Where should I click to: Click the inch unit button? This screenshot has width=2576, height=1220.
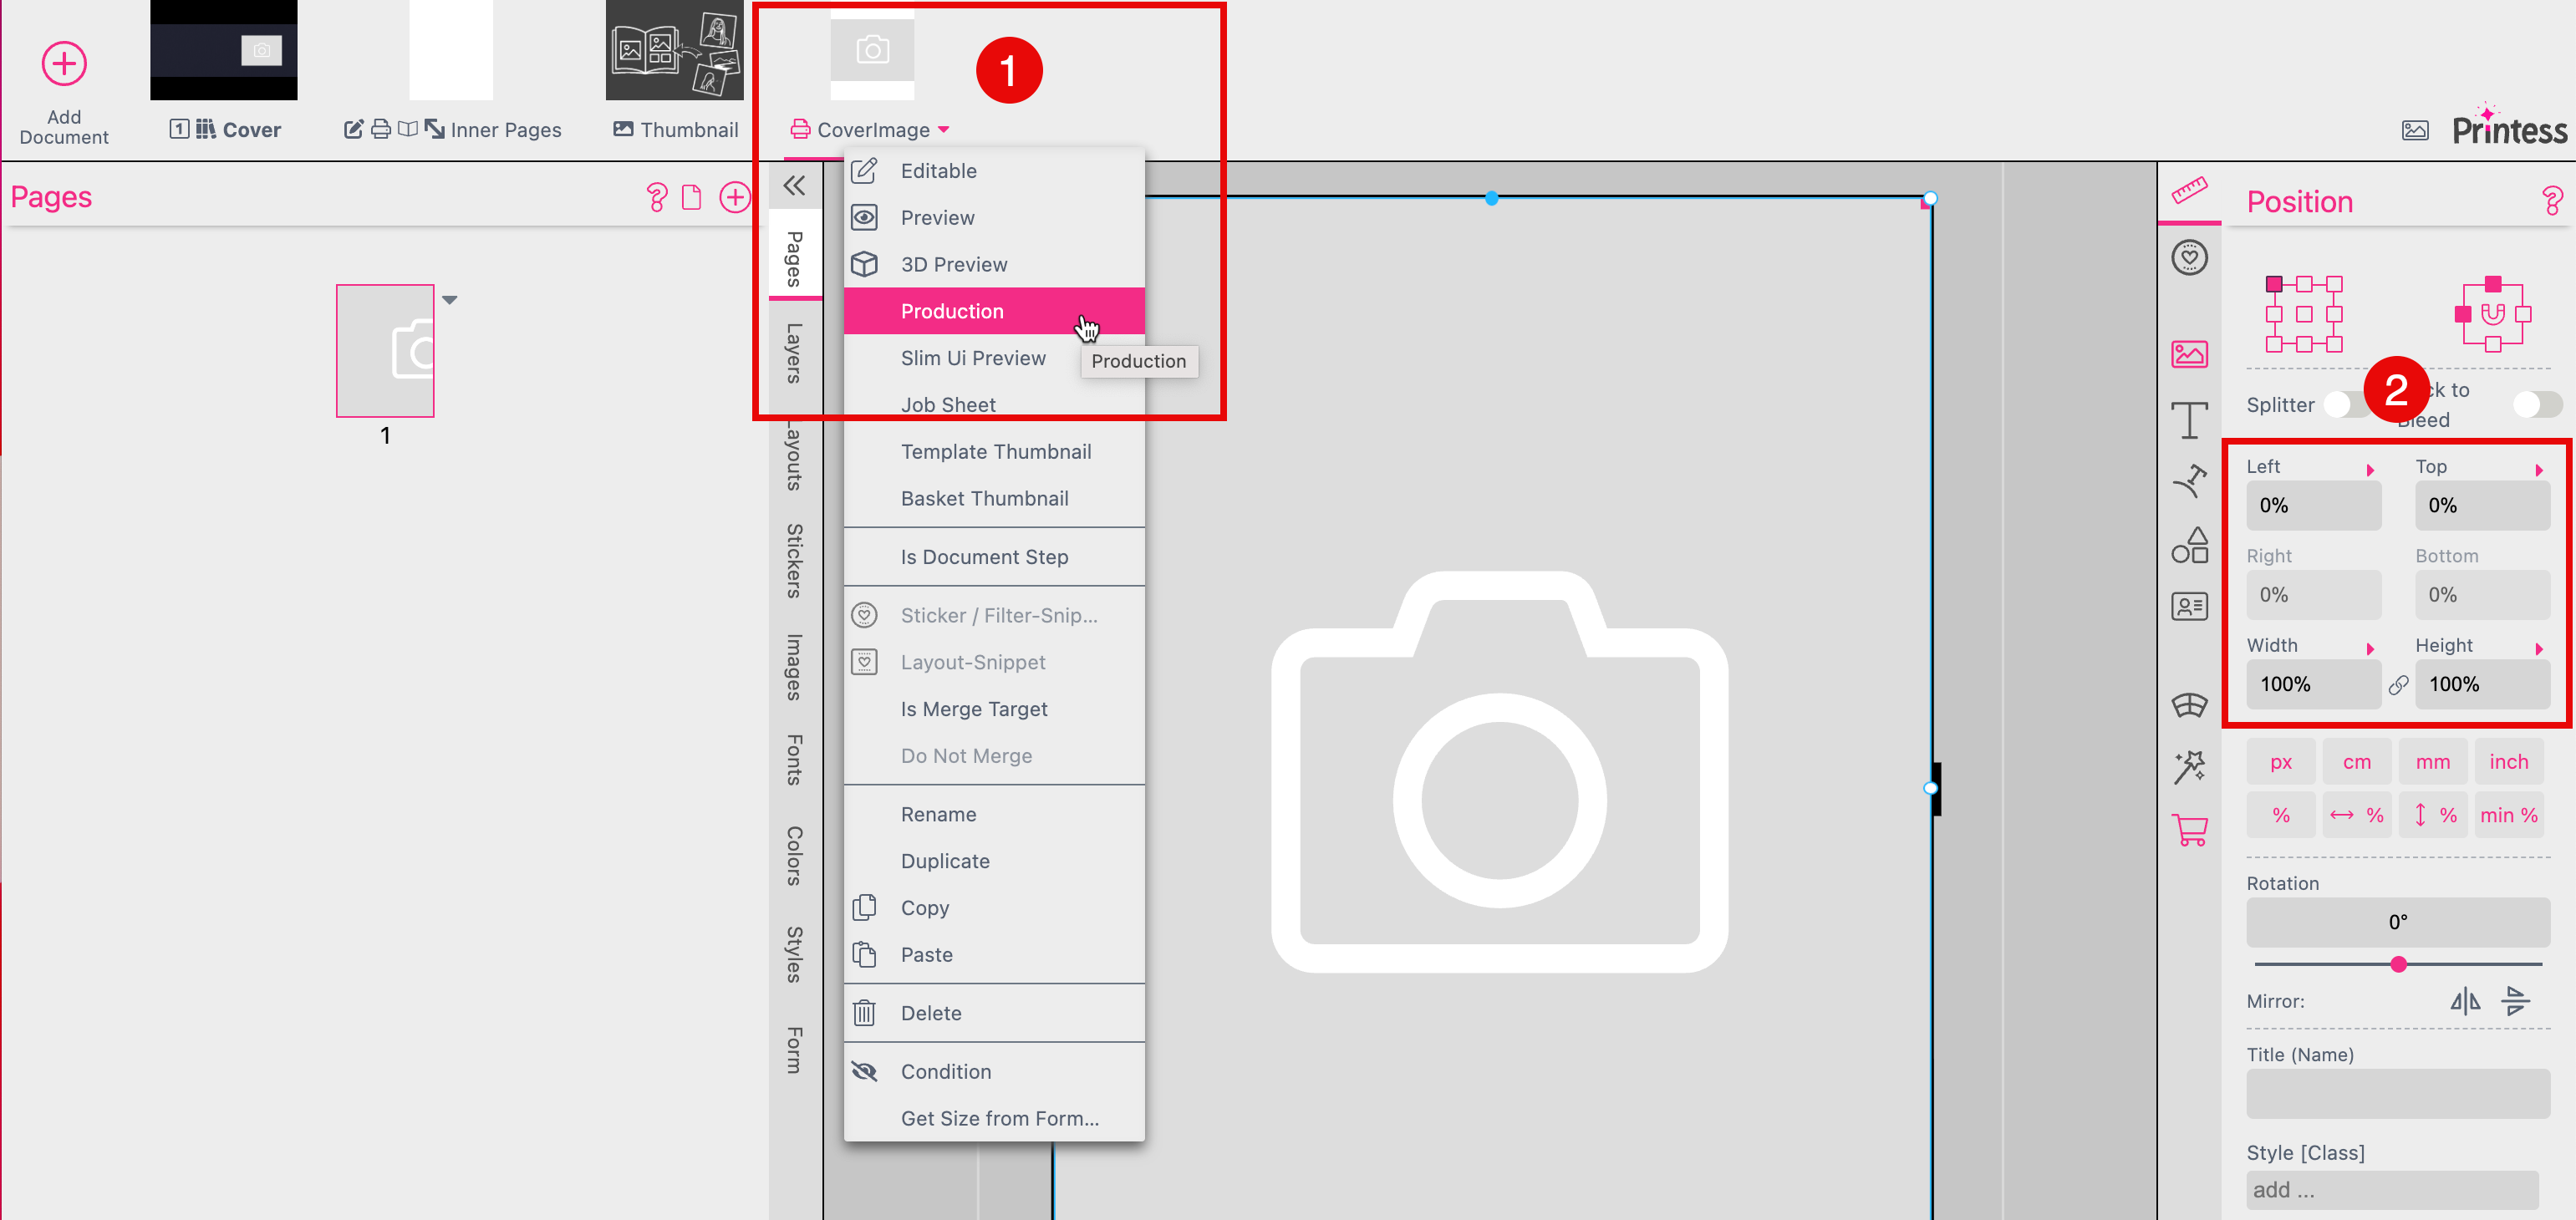pyautogui.click(x=2508, y=762)
